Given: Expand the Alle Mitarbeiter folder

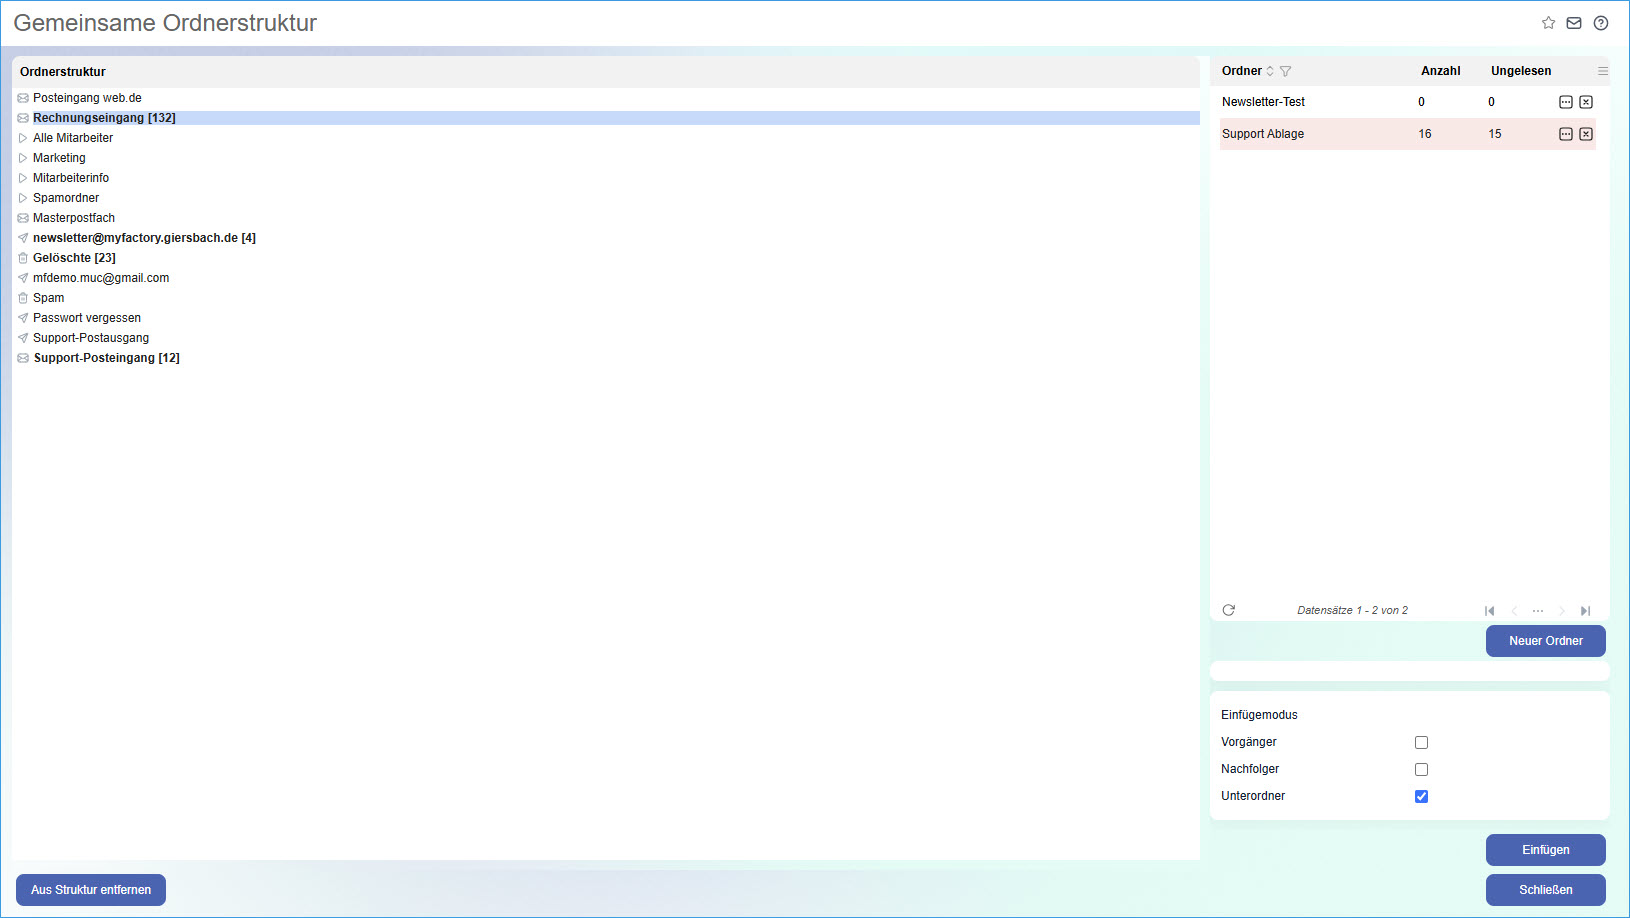Looking at the screenshot, I should click(23, 138).
